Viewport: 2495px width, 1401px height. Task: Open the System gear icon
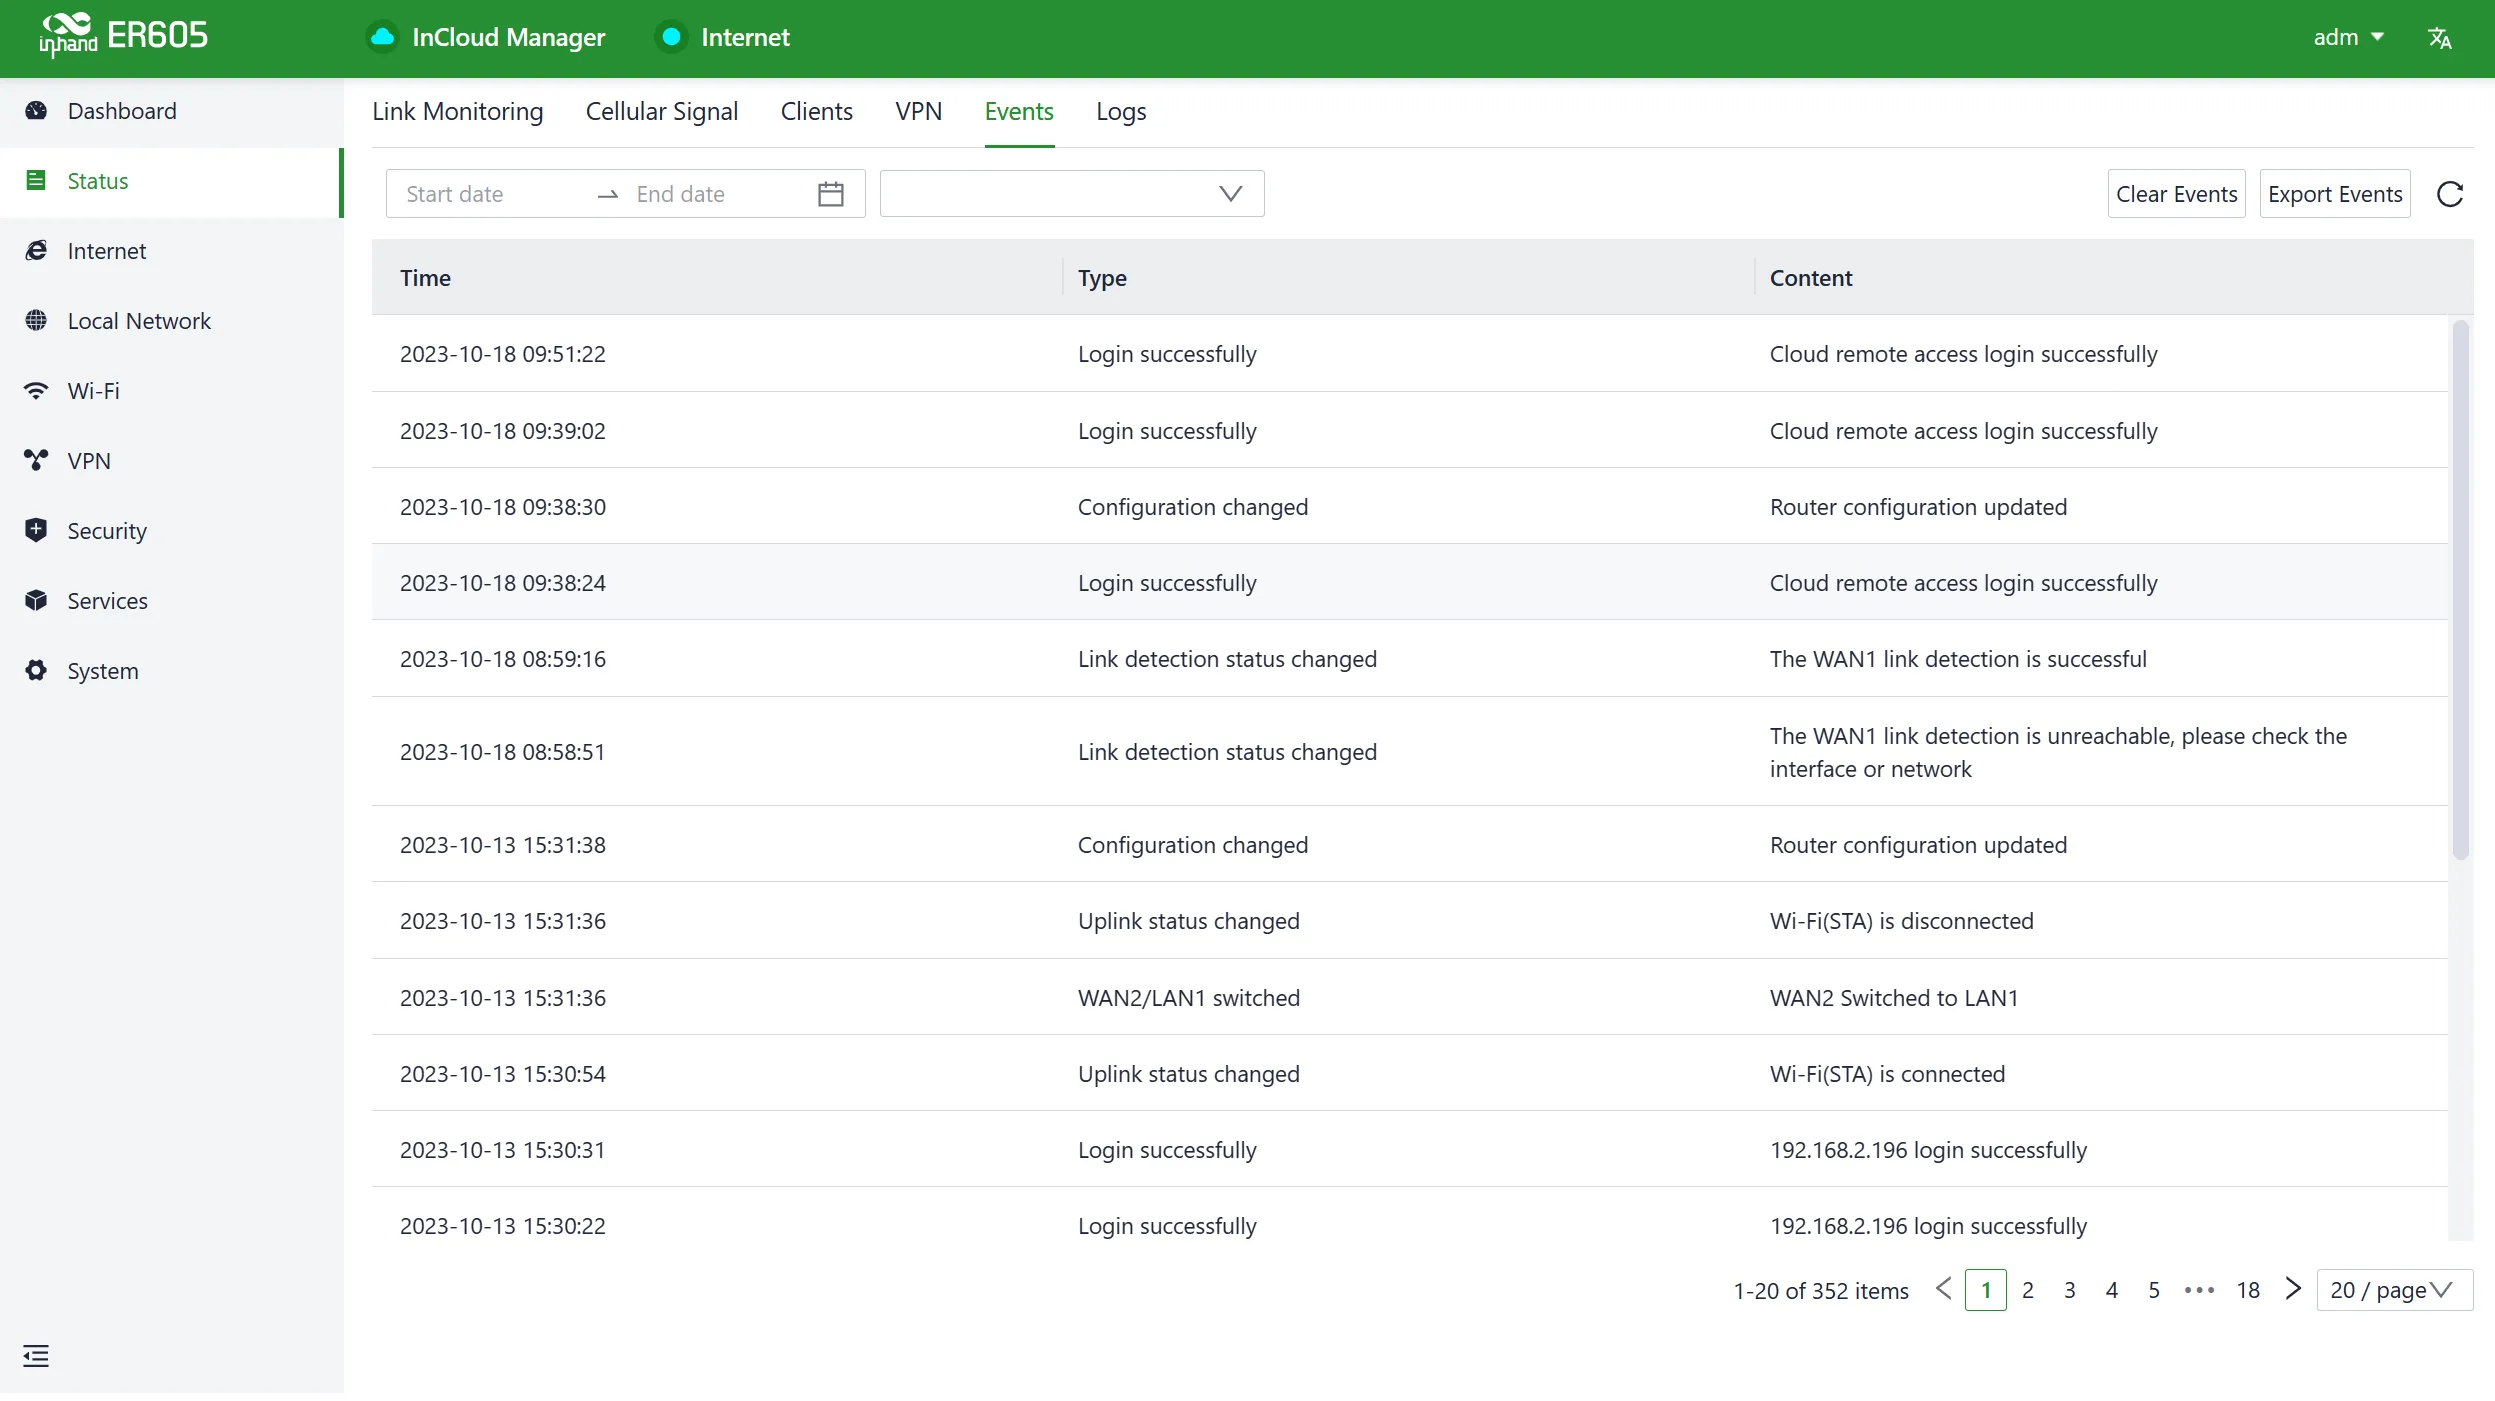pos(36,671)
